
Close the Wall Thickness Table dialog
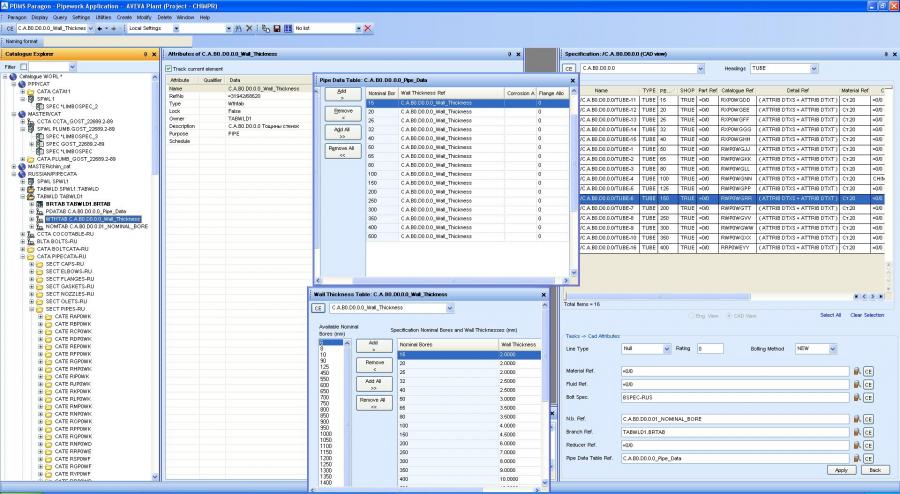(544, 294)
